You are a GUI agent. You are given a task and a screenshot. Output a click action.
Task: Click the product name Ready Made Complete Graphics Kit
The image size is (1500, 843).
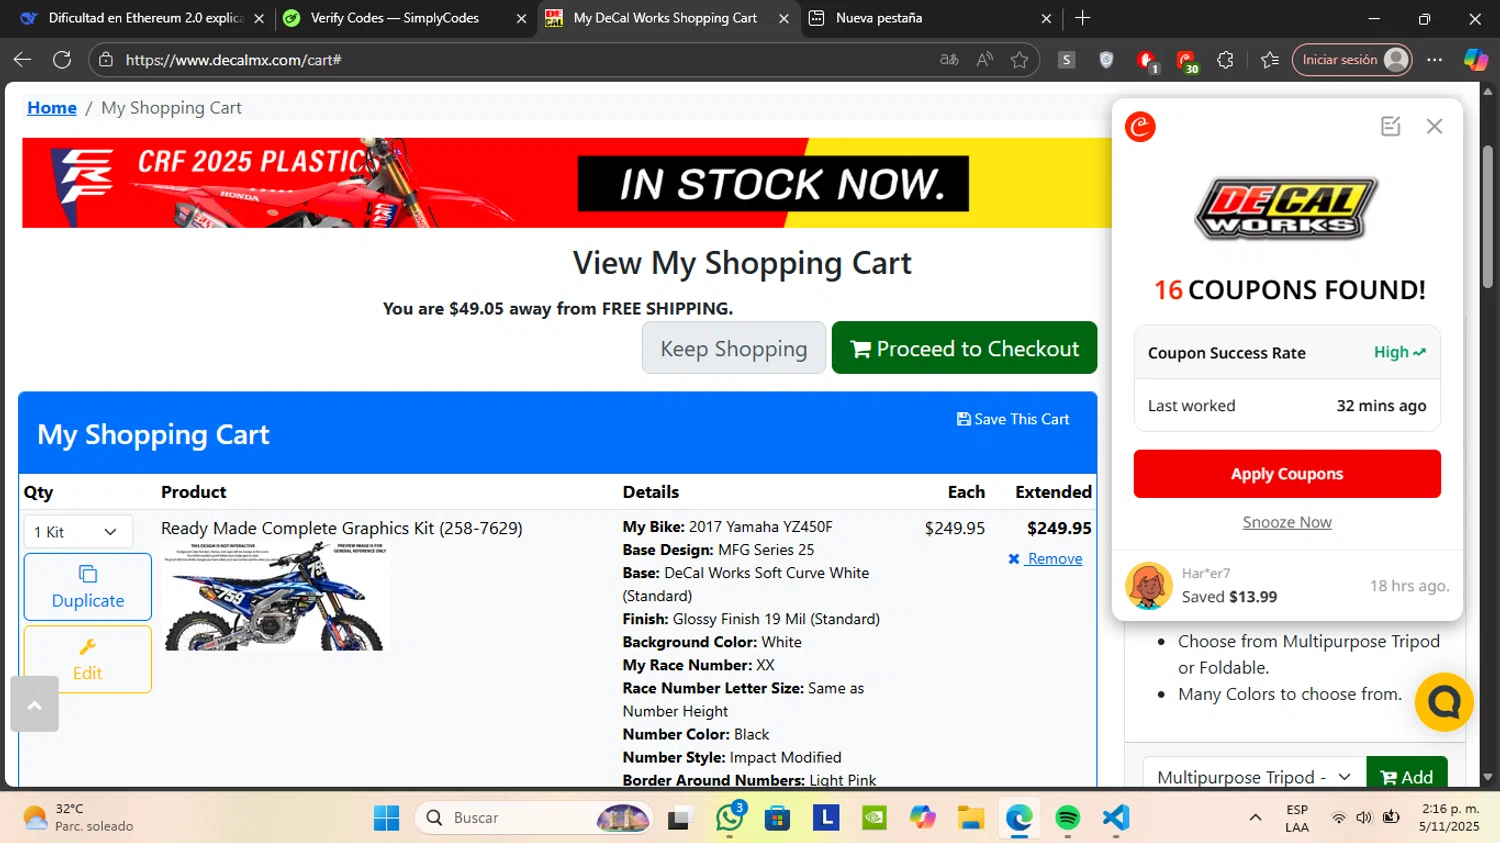click(341, 528)
